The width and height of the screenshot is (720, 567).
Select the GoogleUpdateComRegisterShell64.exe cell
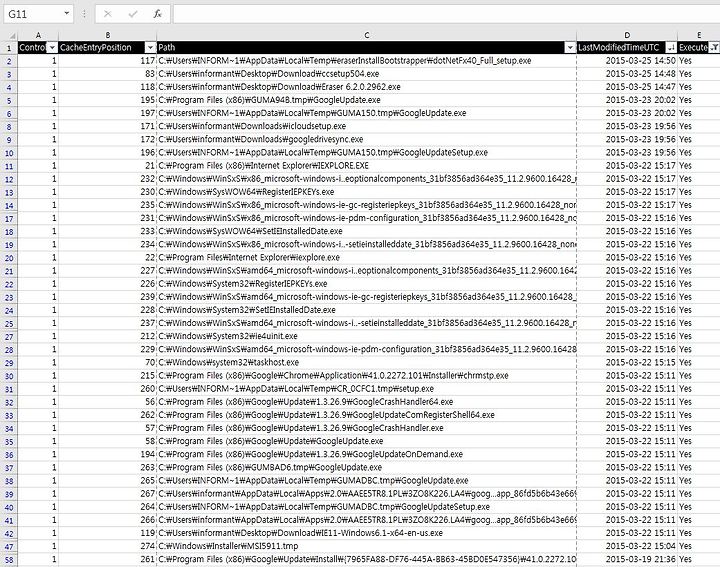366,415
